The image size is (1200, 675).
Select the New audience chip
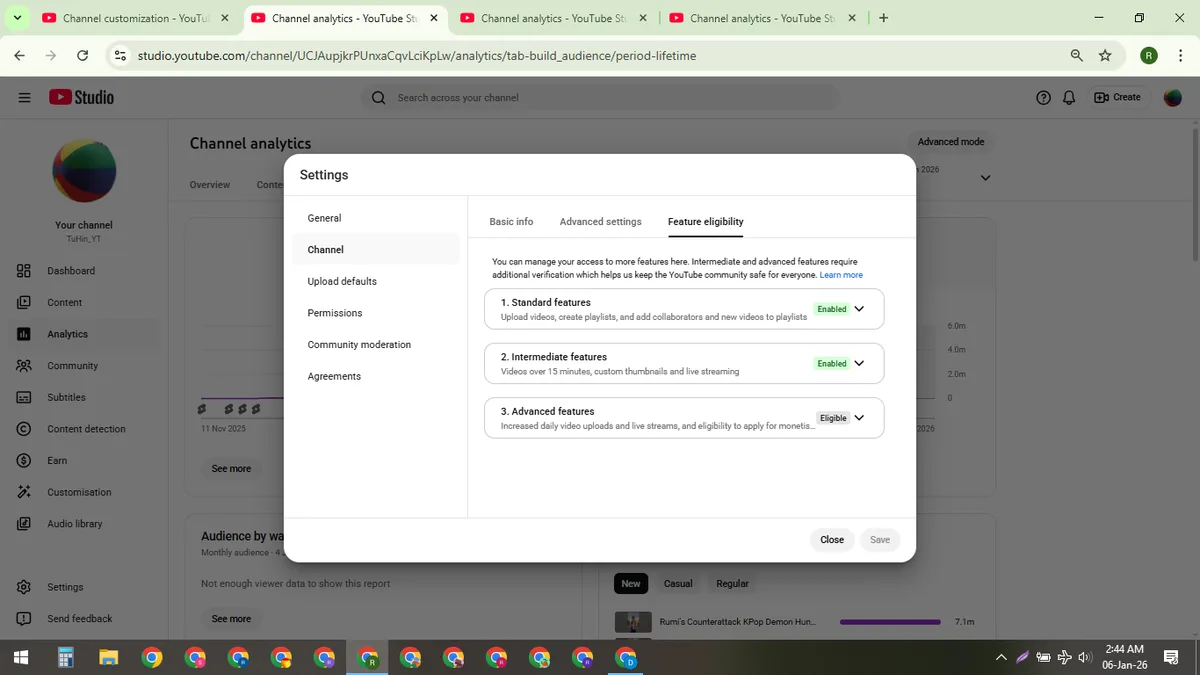[x=631, y=583]
